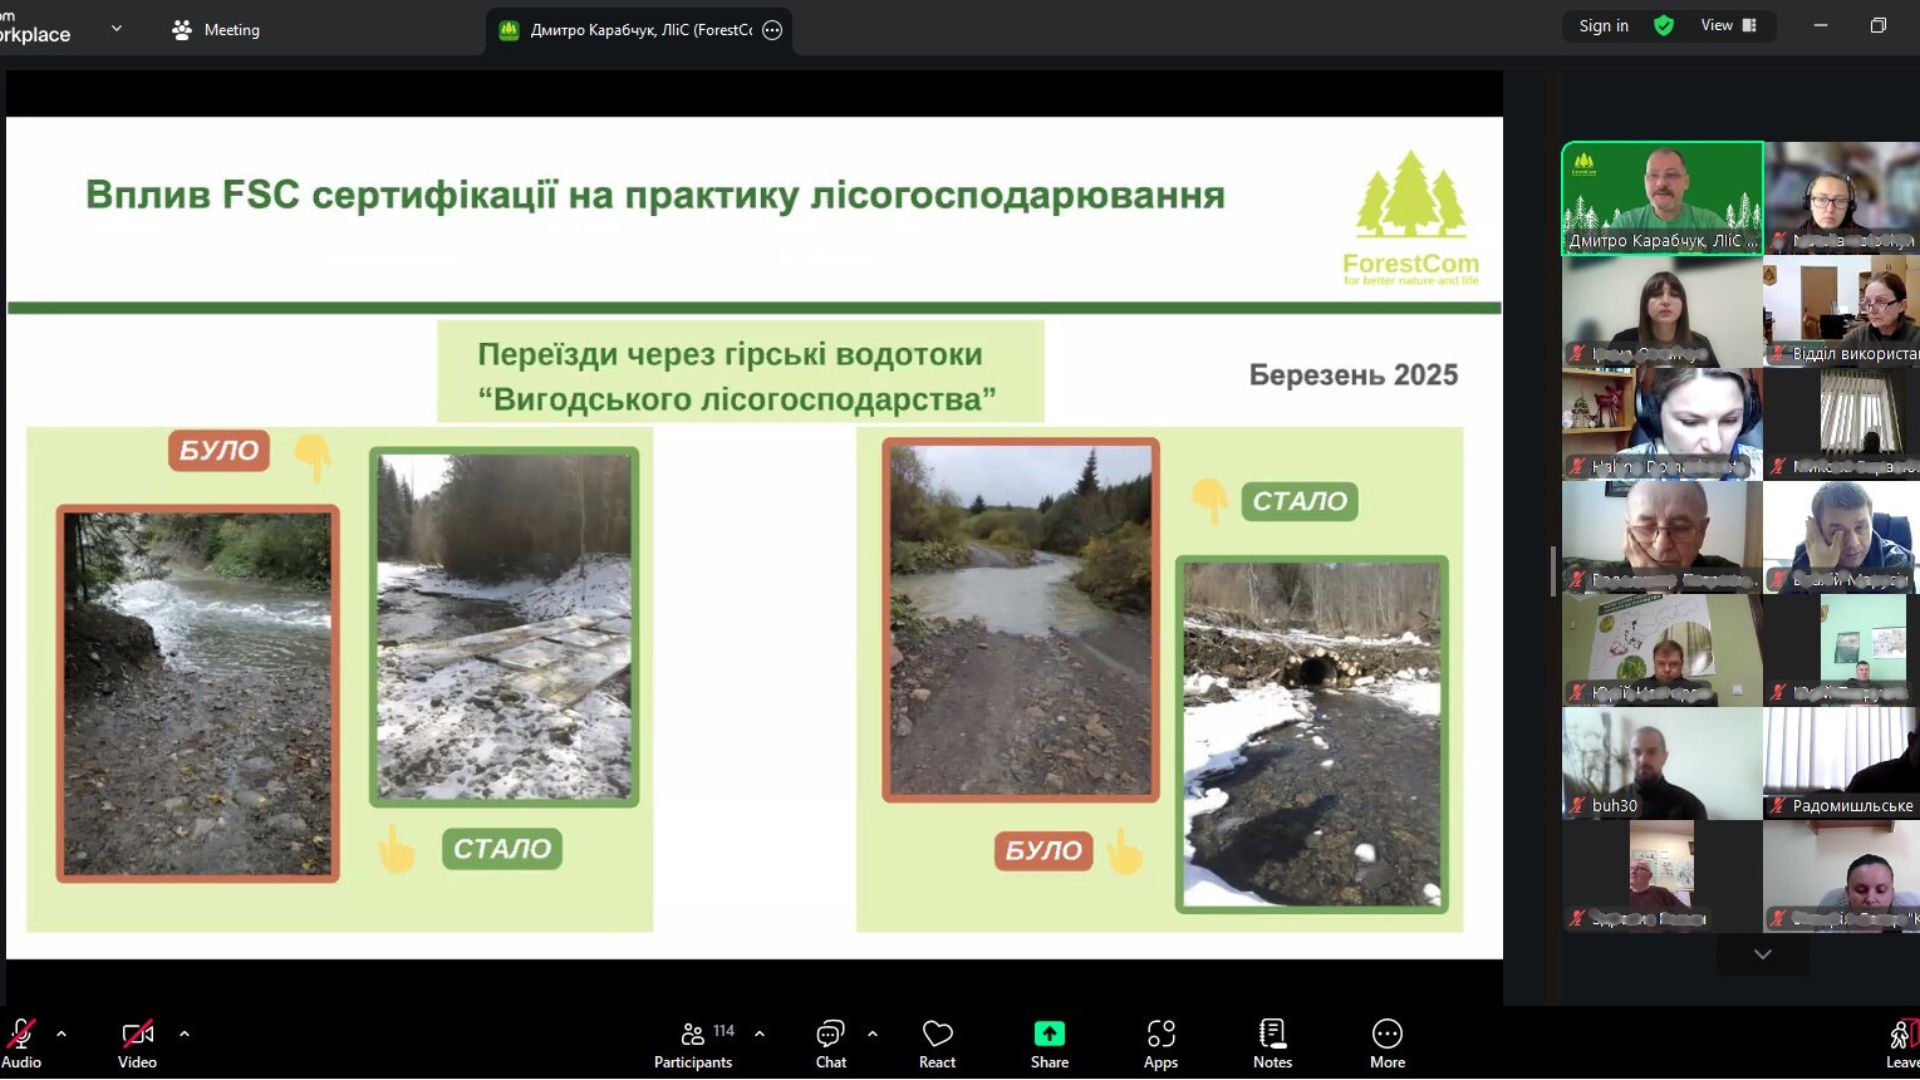Click the green encryption shield icon
1920x1080 pixels.
coord(1664,26)
